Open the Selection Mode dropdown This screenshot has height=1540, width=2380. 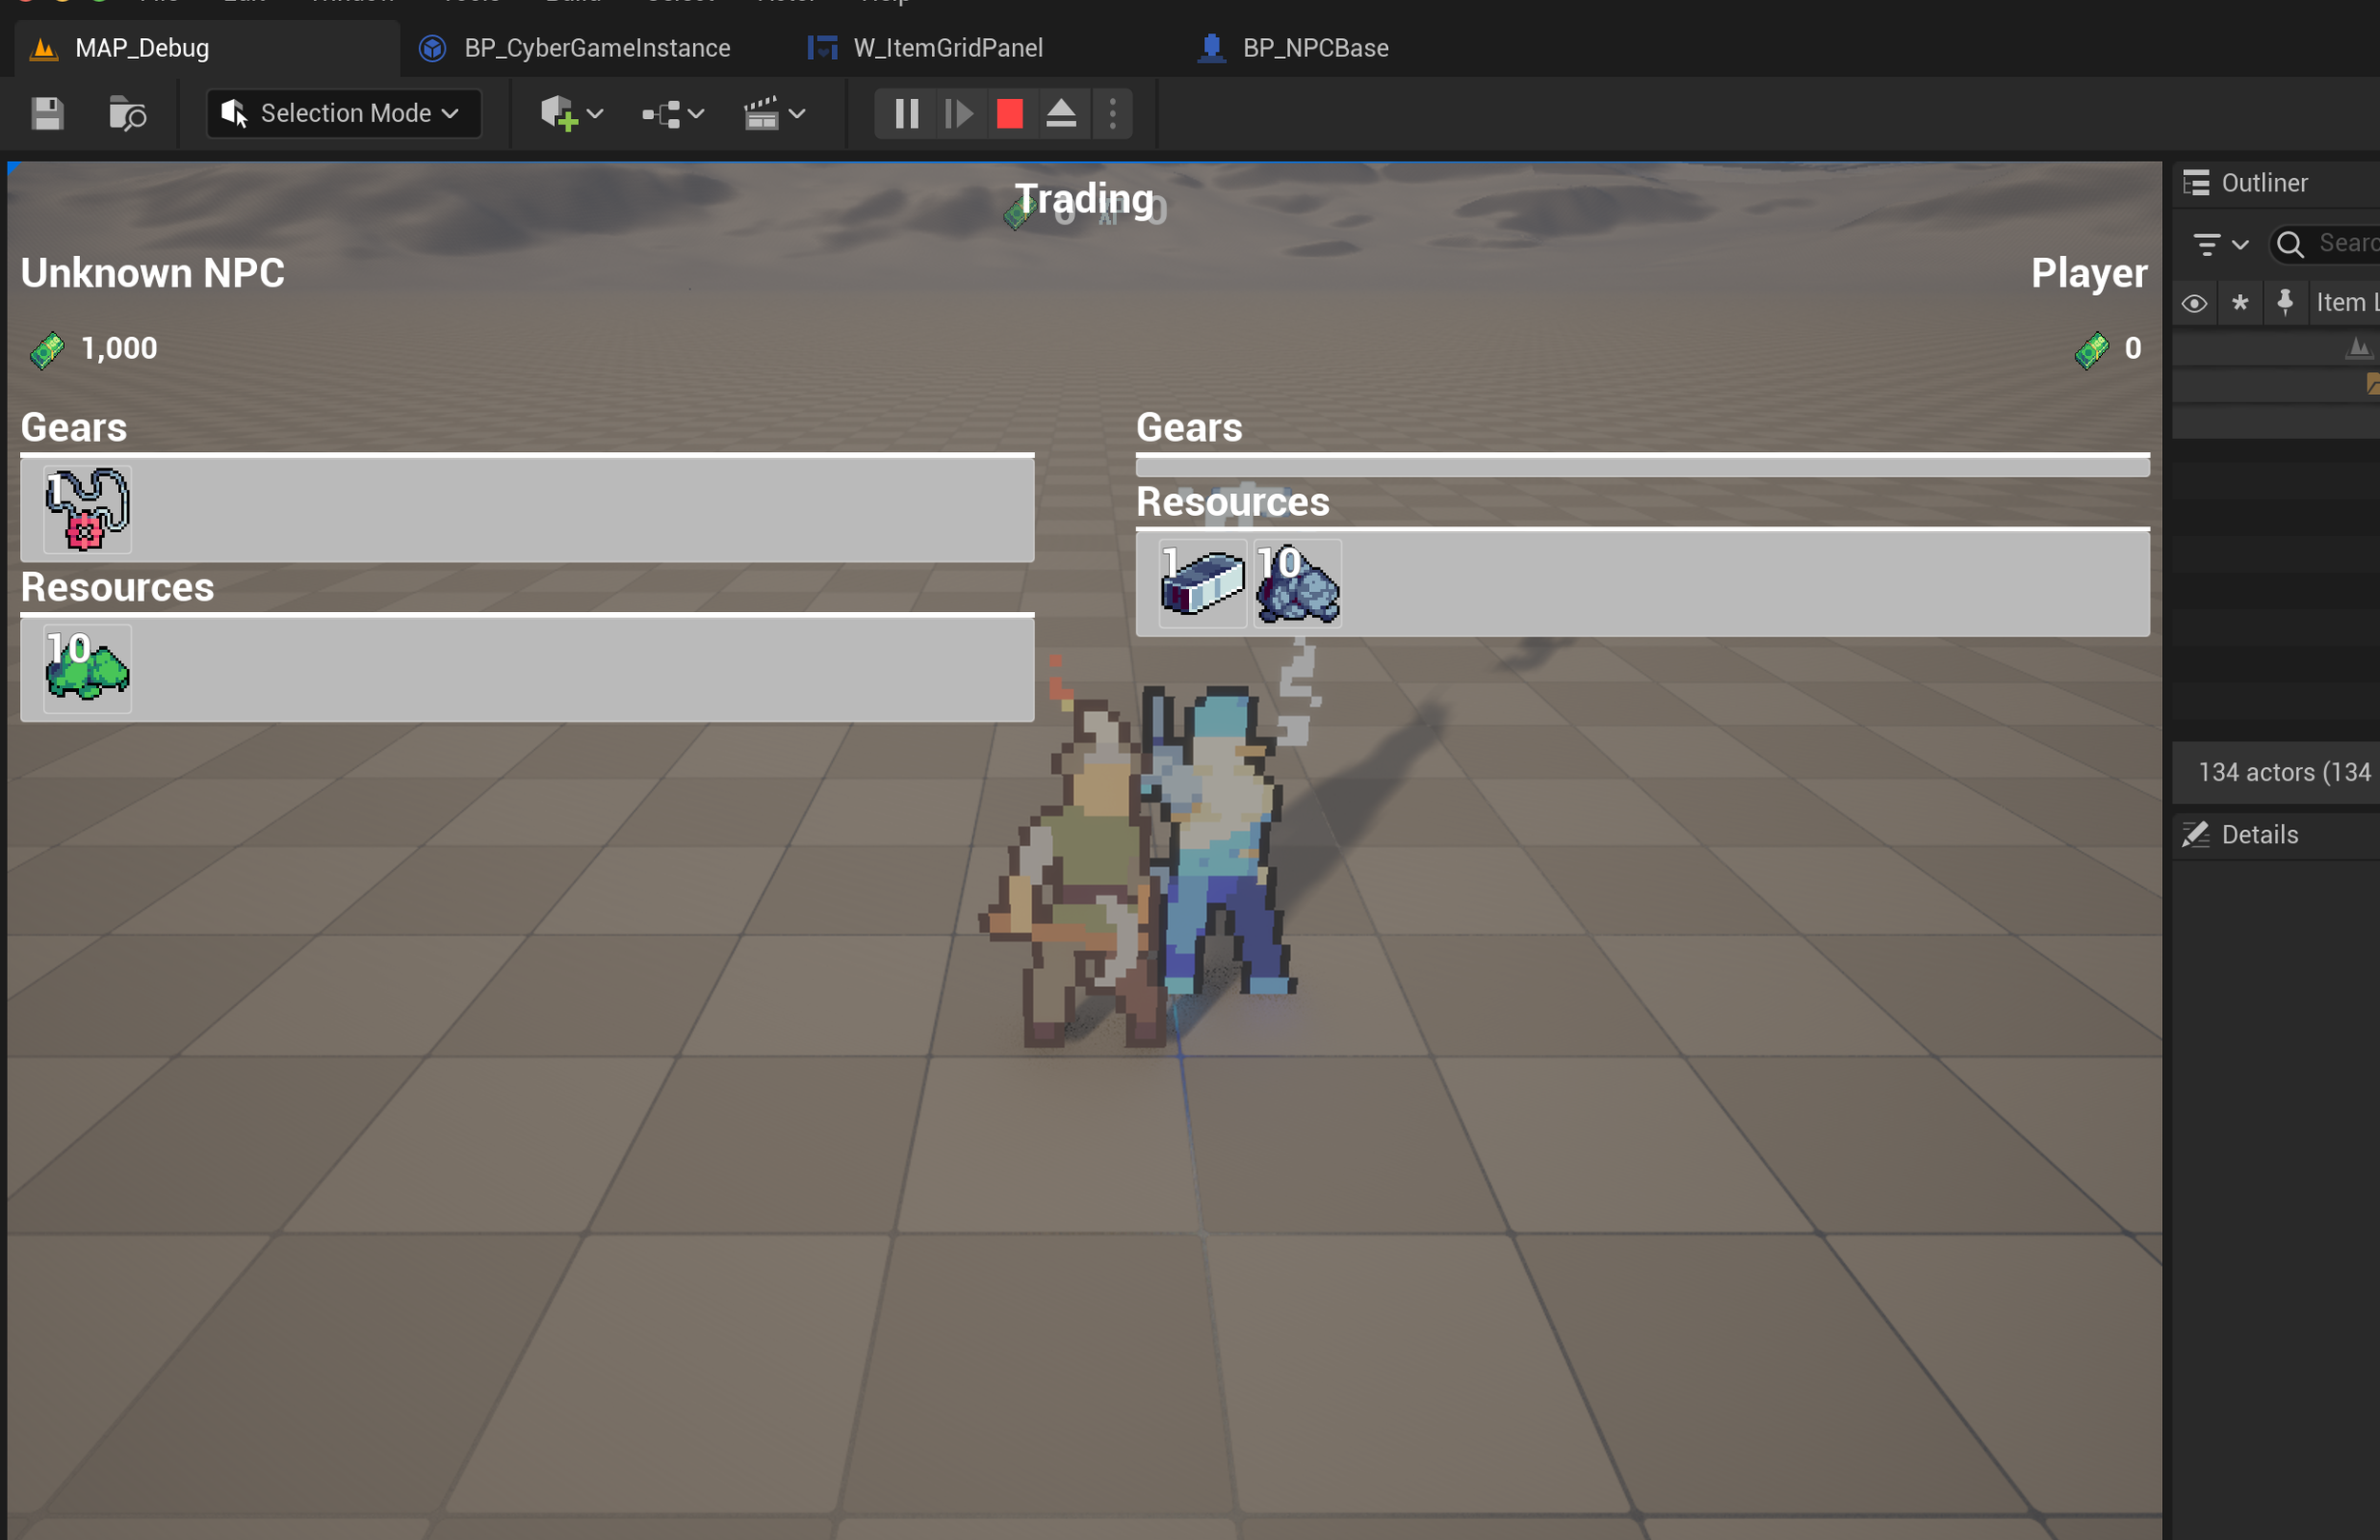[x=343, y=114]
